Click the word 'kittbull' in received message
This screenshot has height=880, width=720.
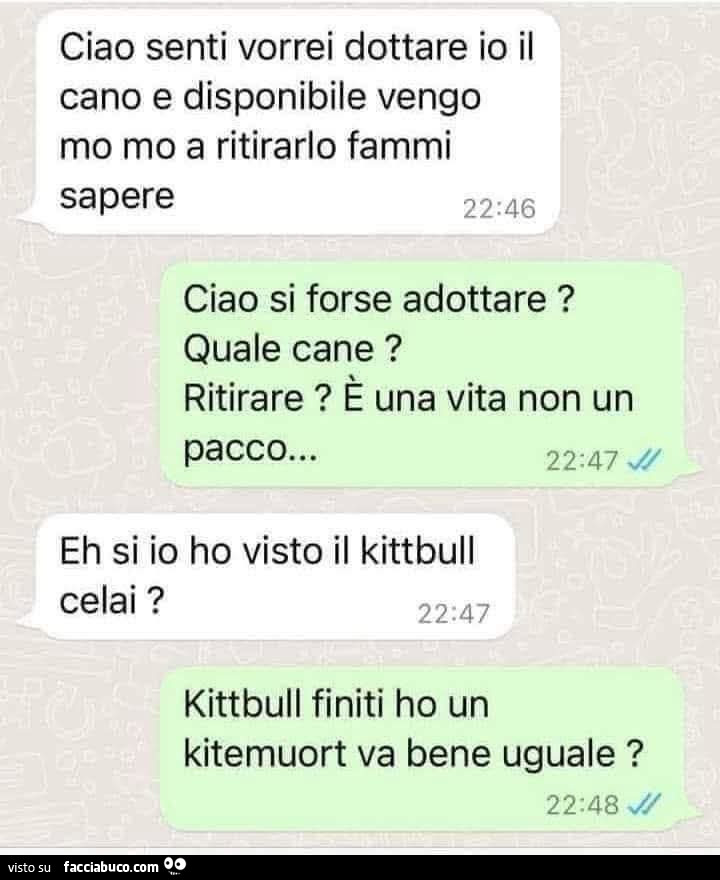click(417, 551)
